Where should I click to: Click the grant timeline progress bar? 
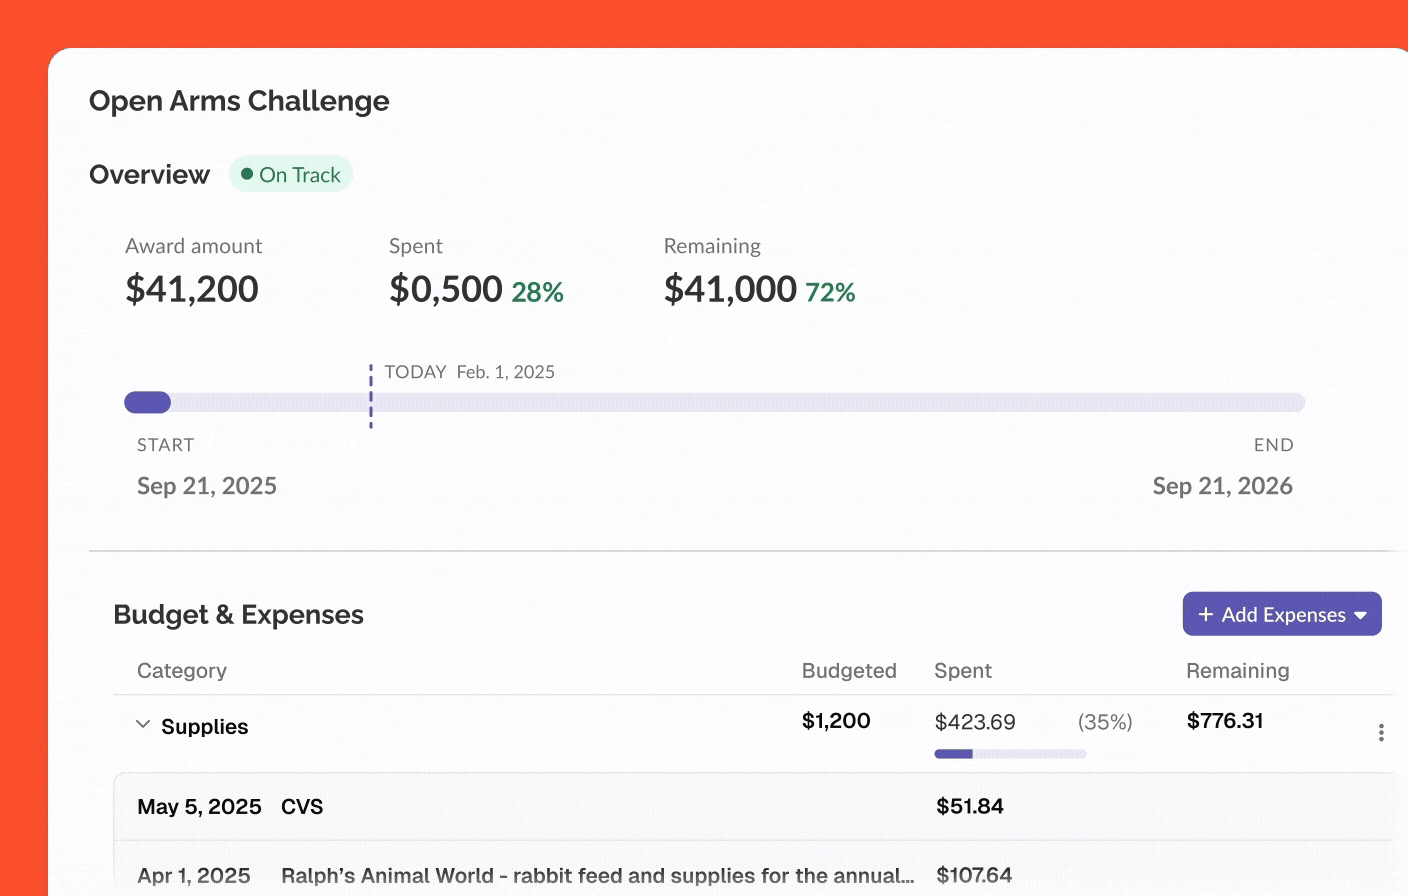pyautogui.click(x=715, y=402)
